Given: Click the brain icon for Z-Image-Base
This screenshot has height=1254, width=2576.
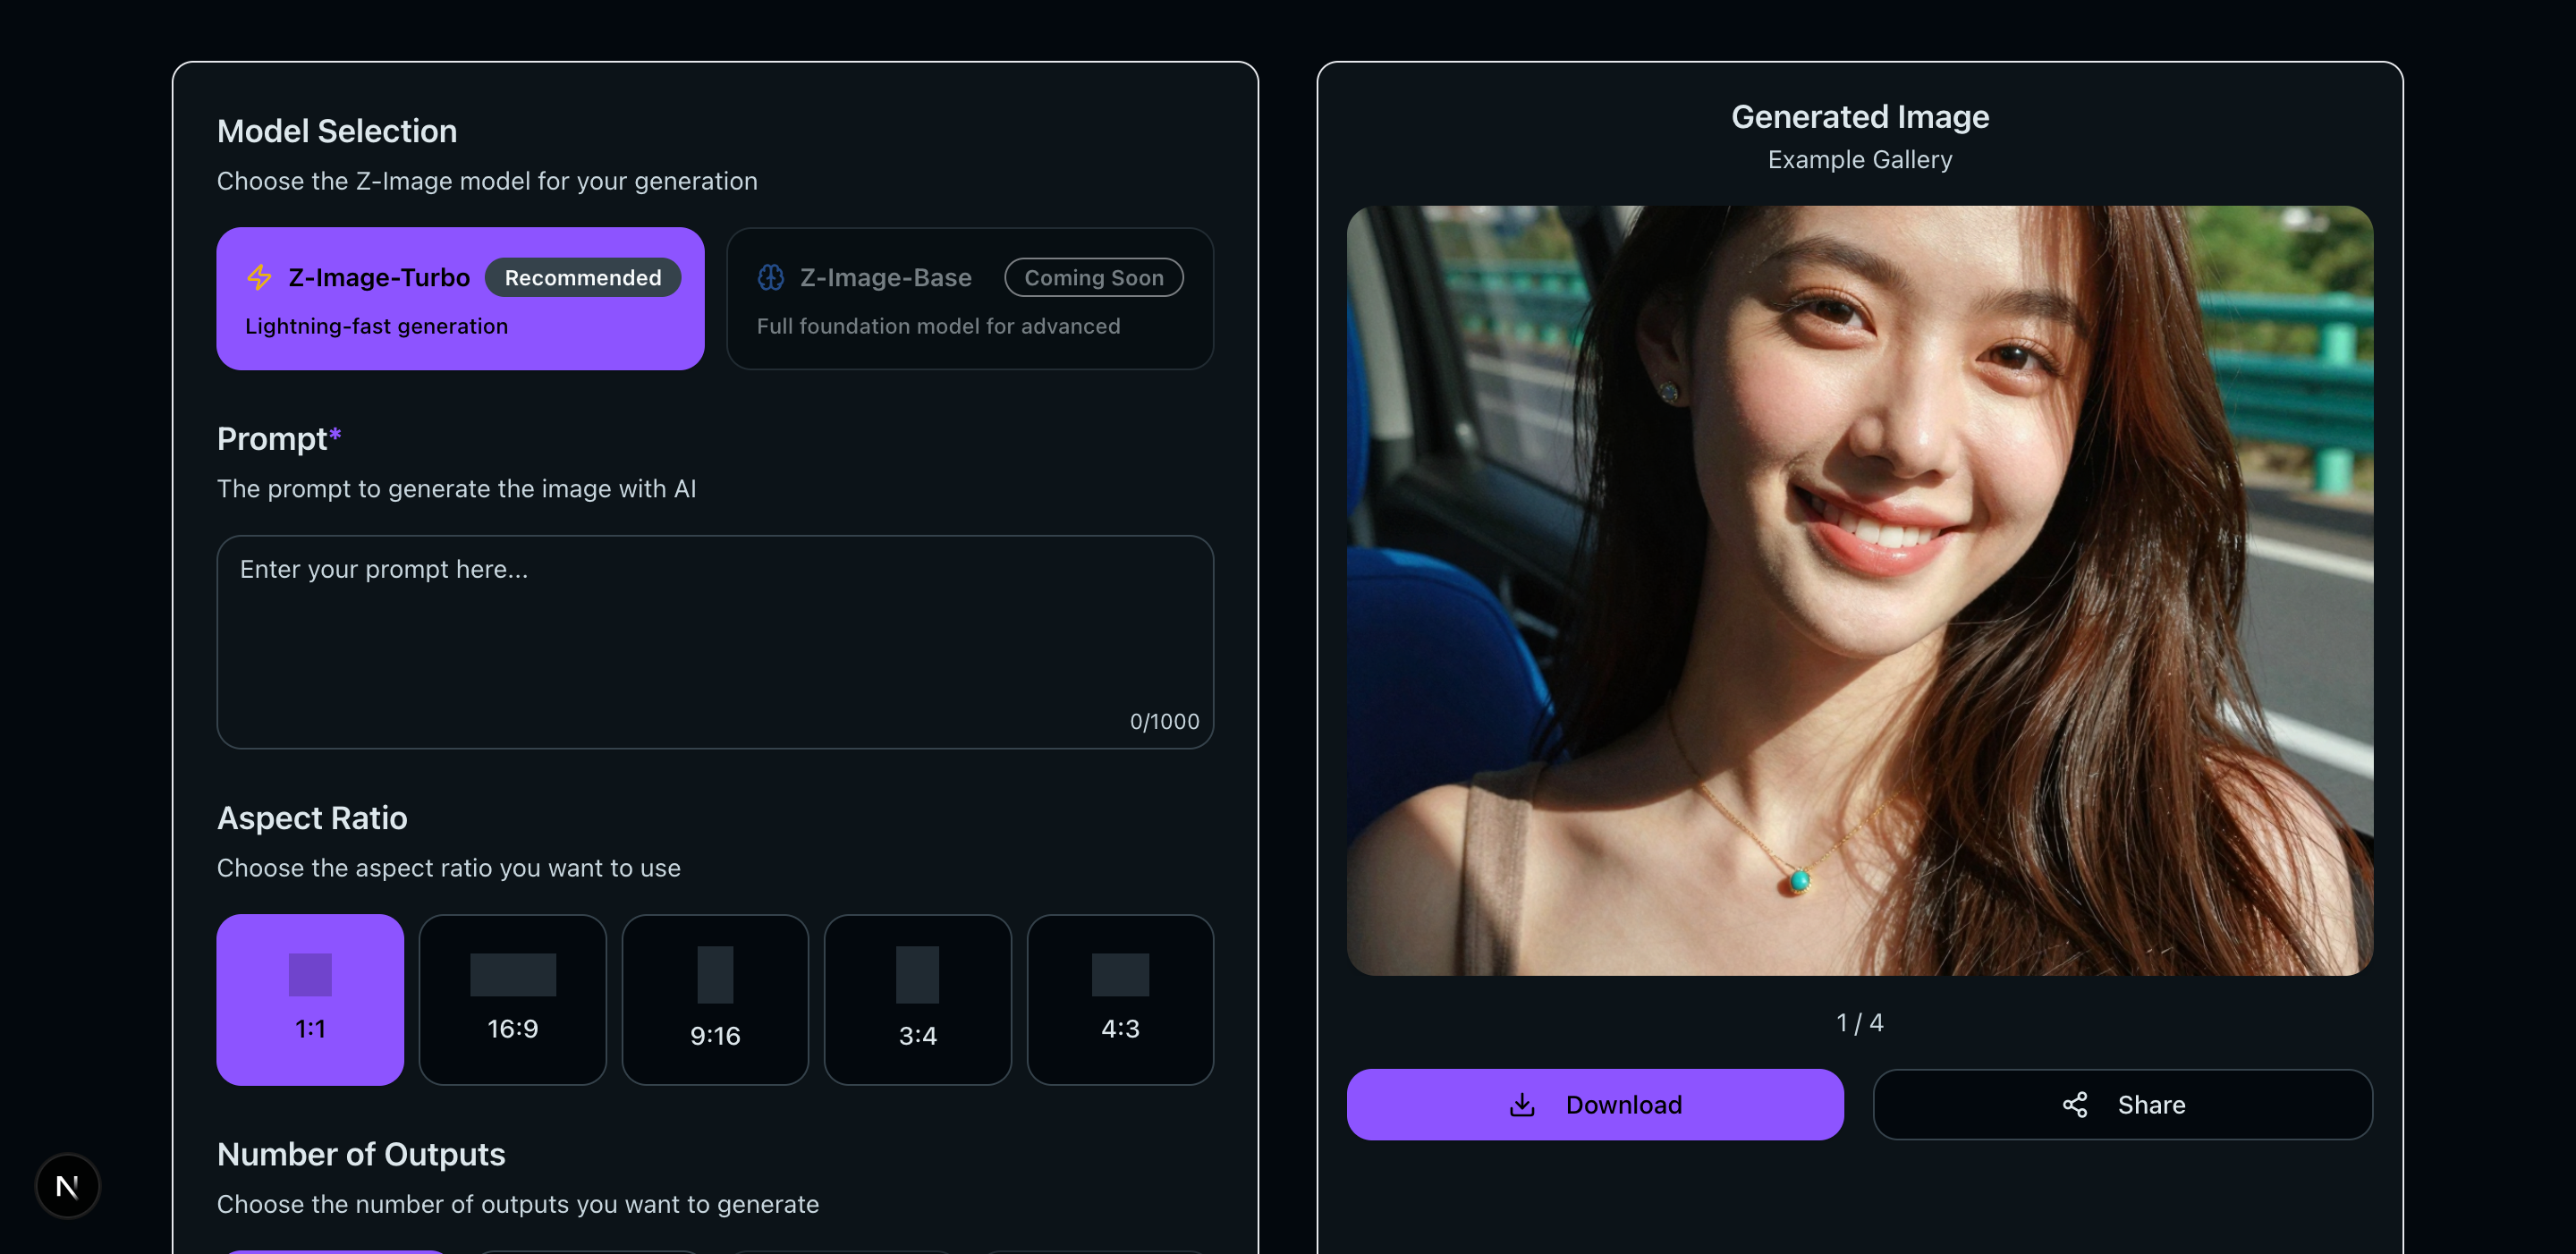Looking at the screenshot, I should tap(770, 277).
